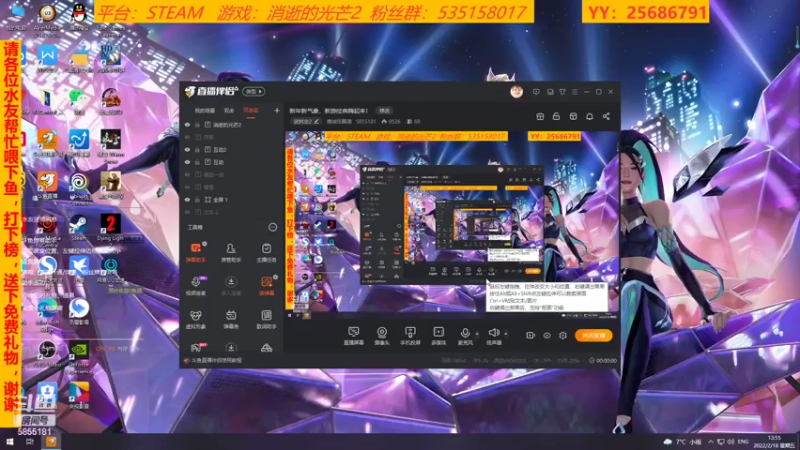Screen dimensions: 800x450
Task: Open the 歌词助手 lyrics tool
Action: click(266, 319)
